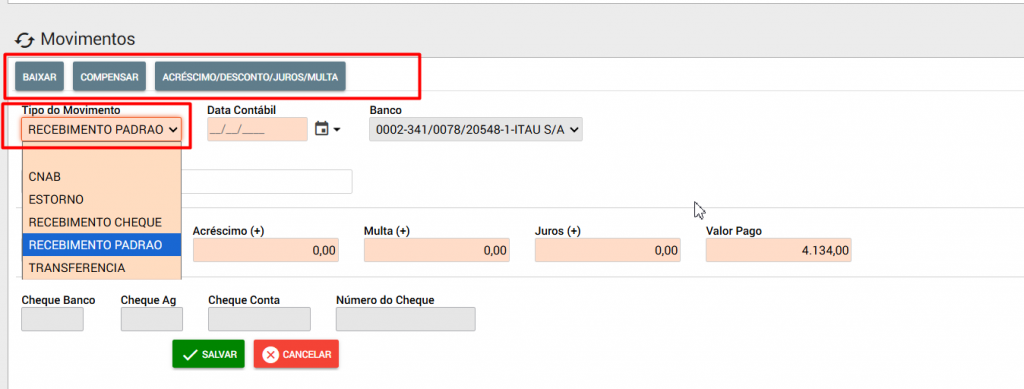
Task: Click the COMPENSAR button
Action: (x=109, y=76)
